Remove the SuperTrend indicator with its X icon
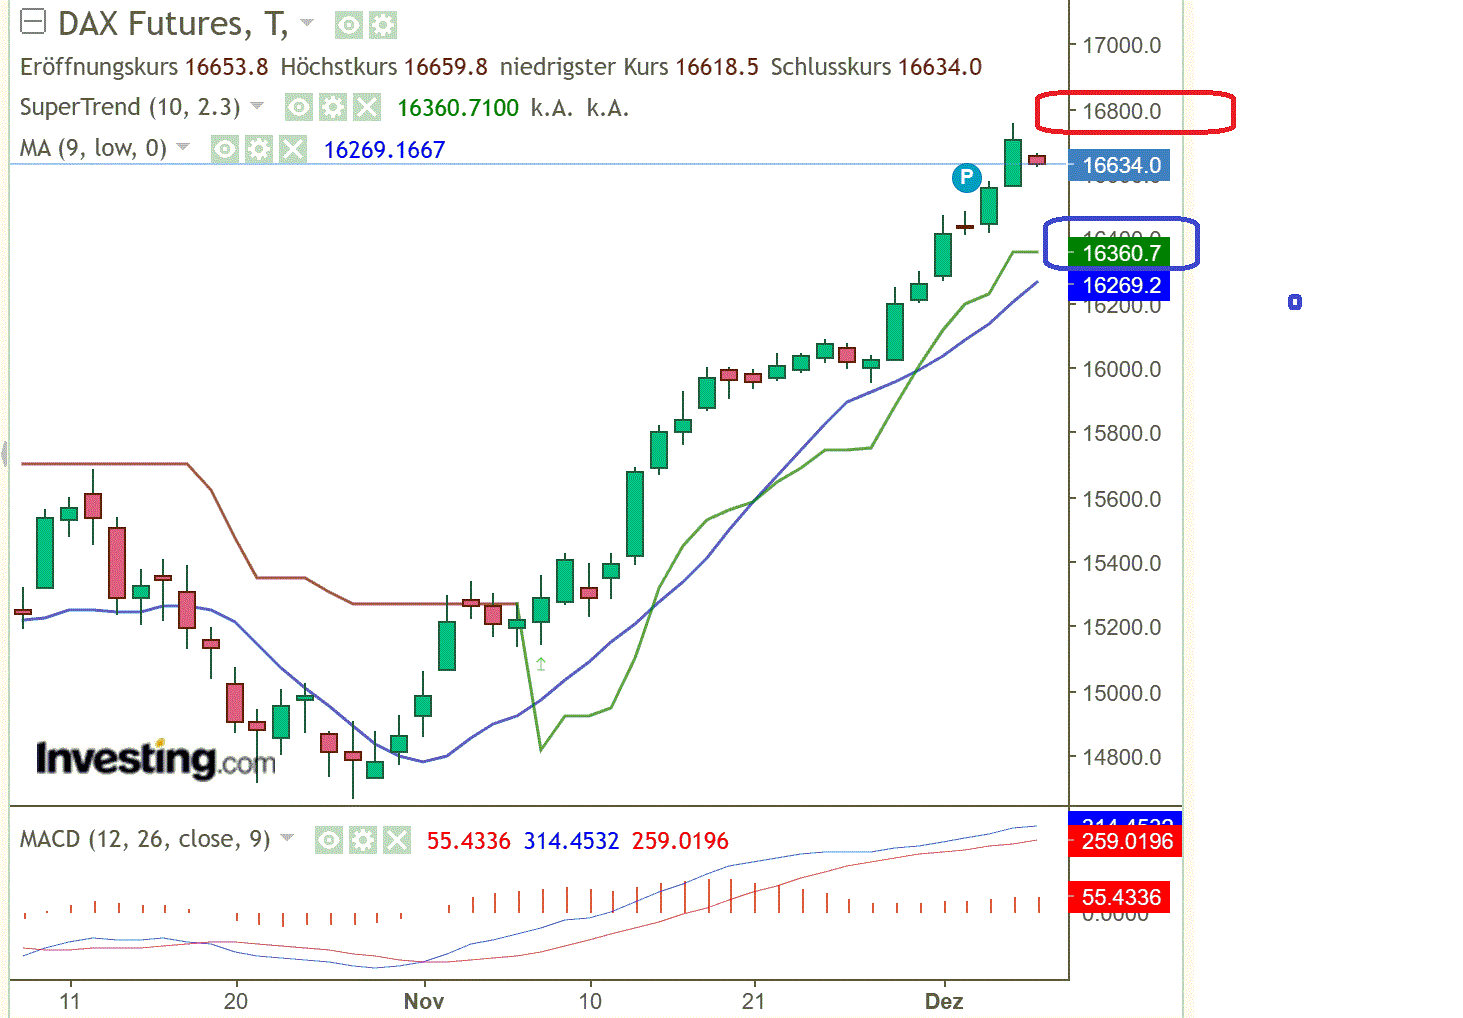Viewport: 1463px width, 1018px height. 366,107
